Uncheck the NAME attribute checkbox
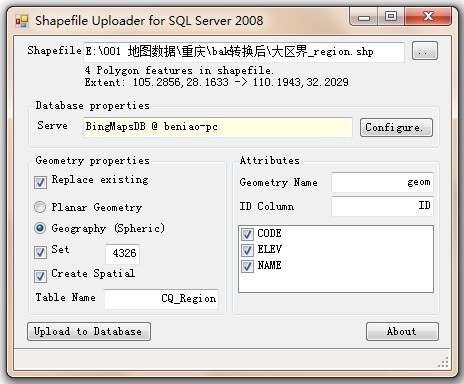The width and height of the screenshot is (464, 384). pos(247,266)
